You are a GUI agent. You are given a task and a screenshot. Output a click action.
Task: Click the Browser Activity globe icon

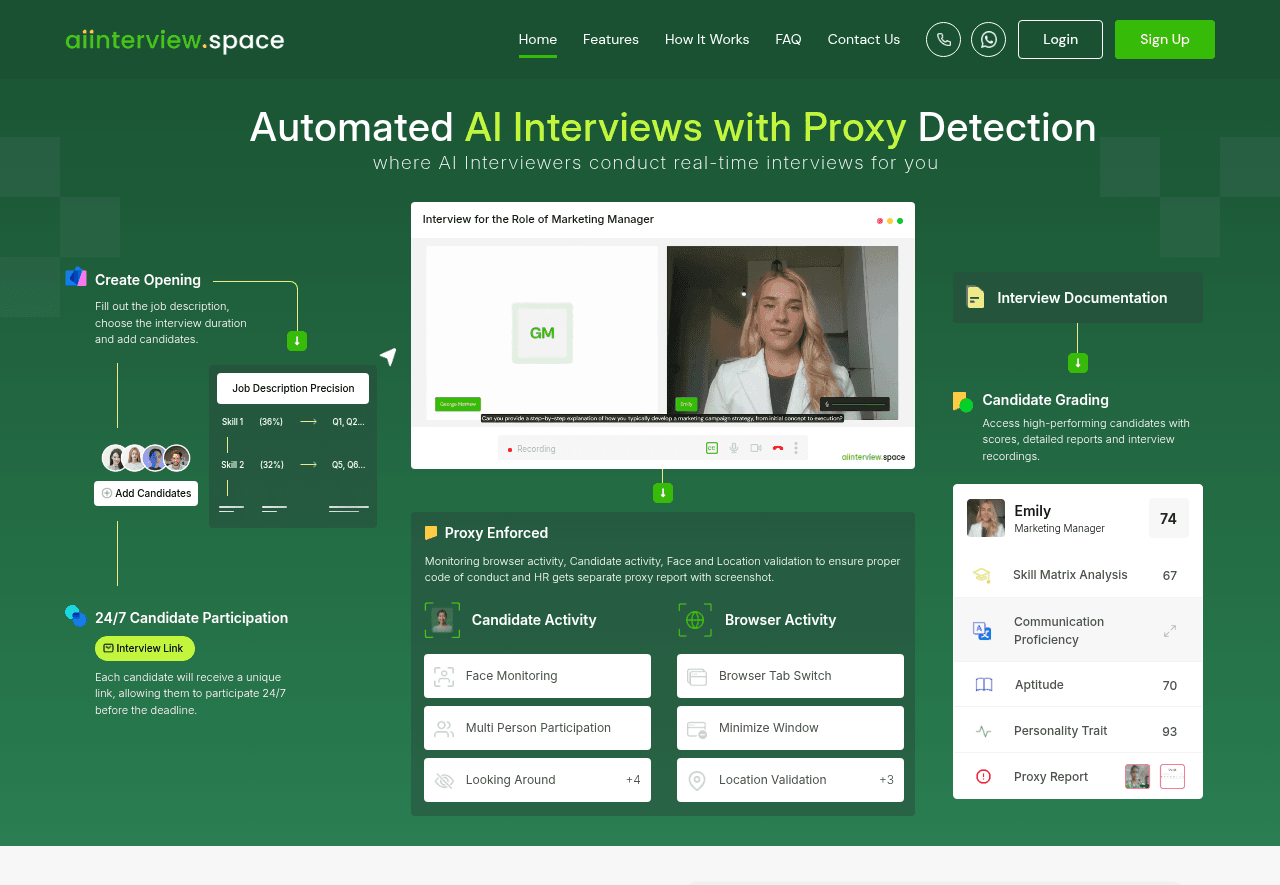point(695,620)
